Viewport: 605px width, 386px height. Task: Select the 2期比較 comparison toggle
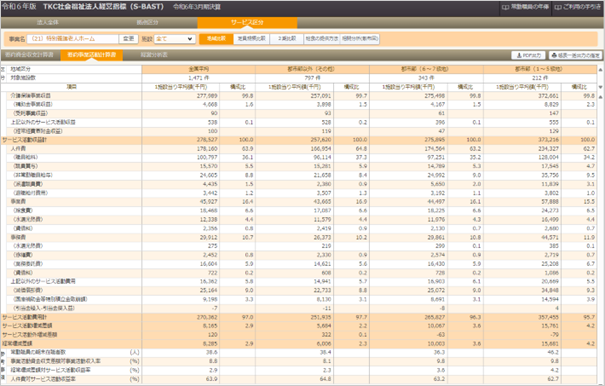pyautogui.click(x=287, y=39)
